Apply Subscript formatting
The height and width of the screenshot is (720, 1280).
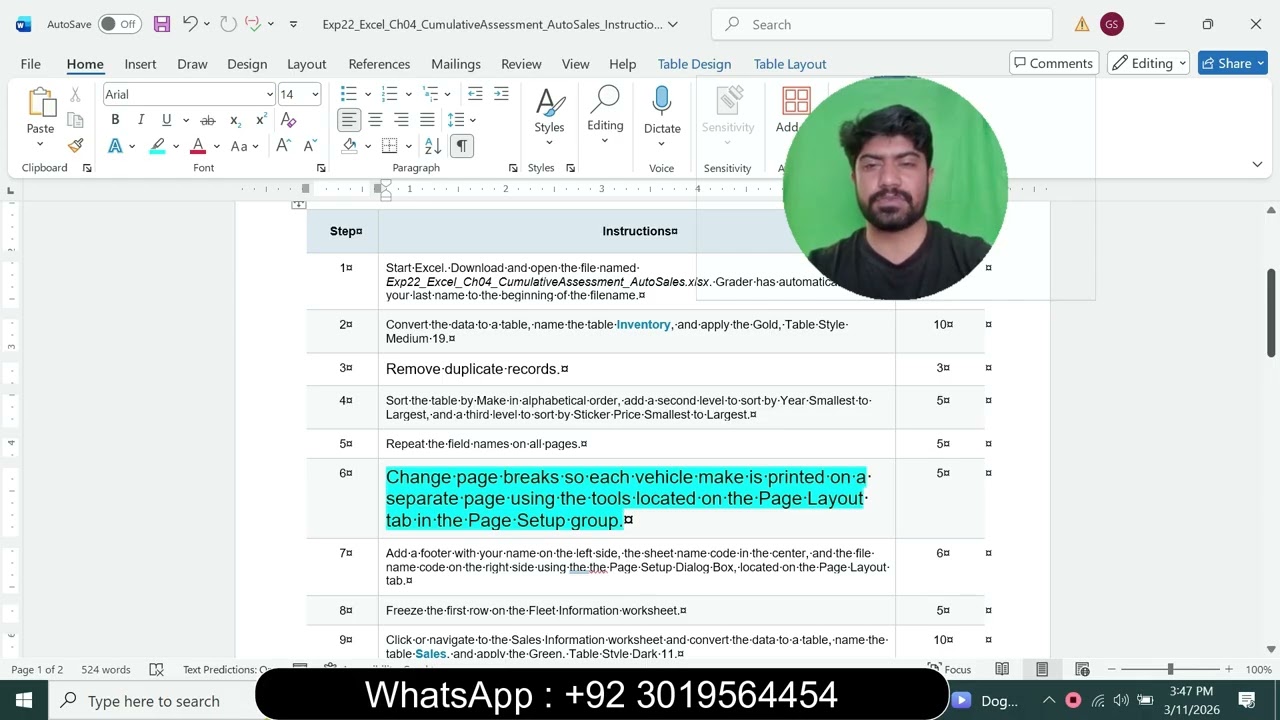235,120
